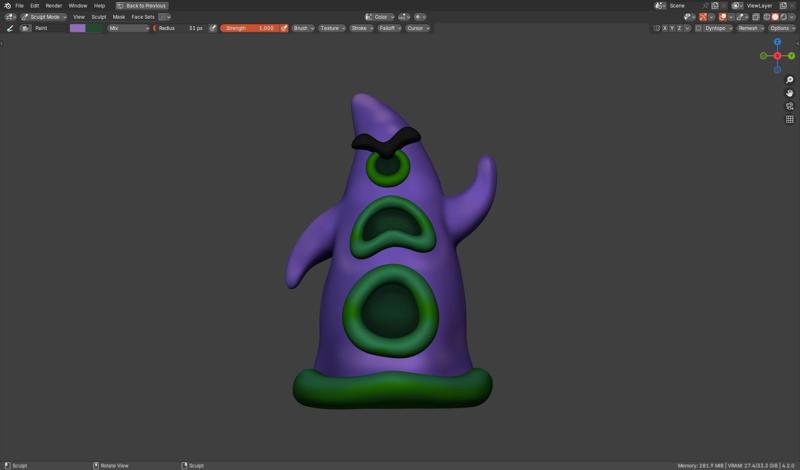
Task: Click the ViewLayer name field
Action: [x=761, y=6]
